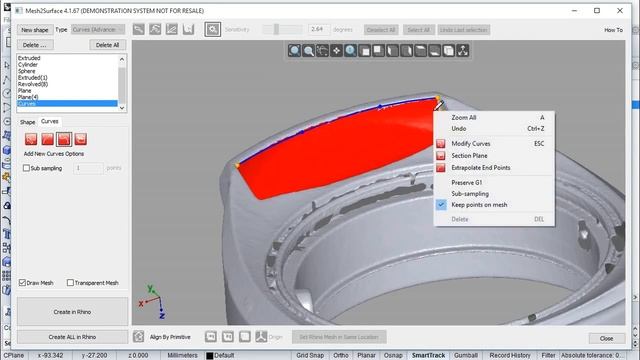Toggle Keep points on mesh checkmark
The height and width of the screenshot is (360, 640).
pos(441,204)
